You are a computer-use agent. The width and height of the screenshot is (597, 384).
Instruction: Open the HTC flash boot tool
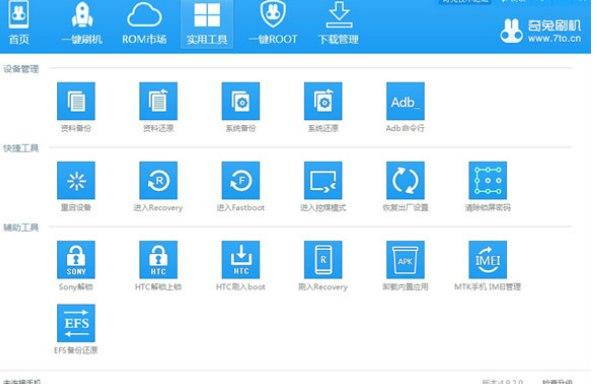(x=241, y=260)
